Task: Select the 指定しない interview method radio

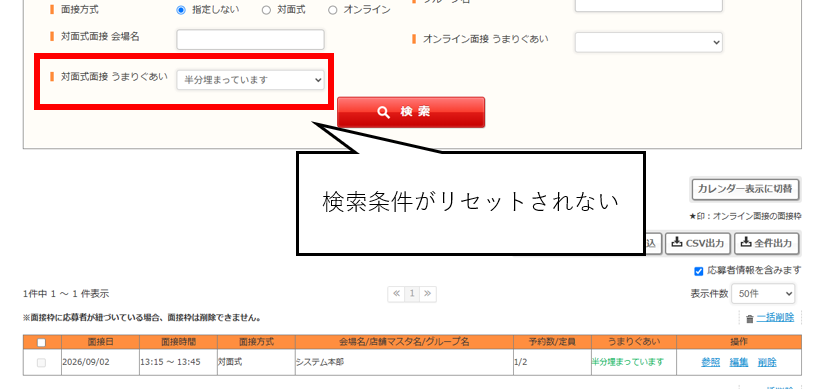Action: [x=181, y=10]
